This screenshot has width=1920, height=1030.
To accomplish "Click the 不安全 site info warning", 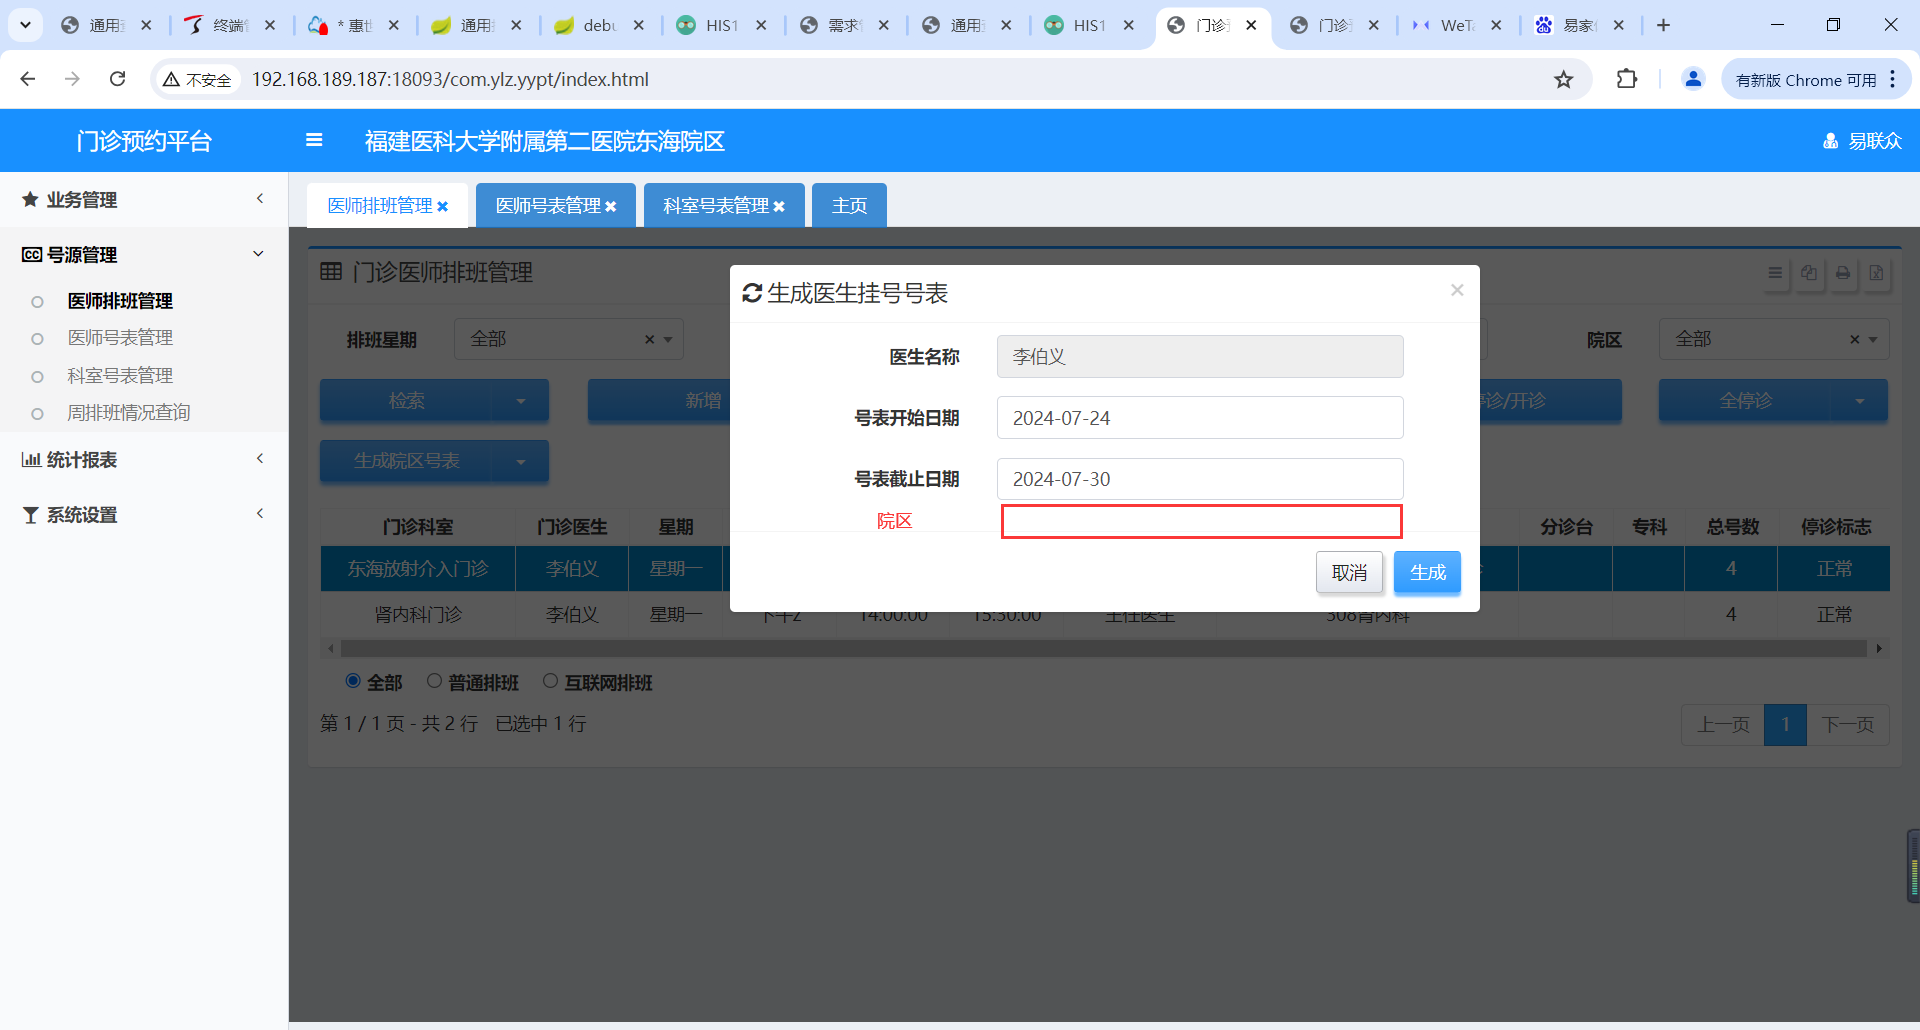I will 198,79.
